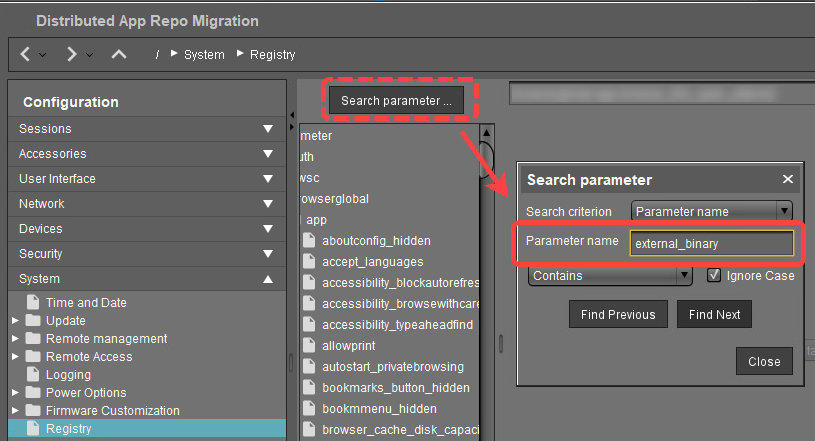Click the Logging page icon
Viewport: 815px width, 441px height.
point(34,375)
